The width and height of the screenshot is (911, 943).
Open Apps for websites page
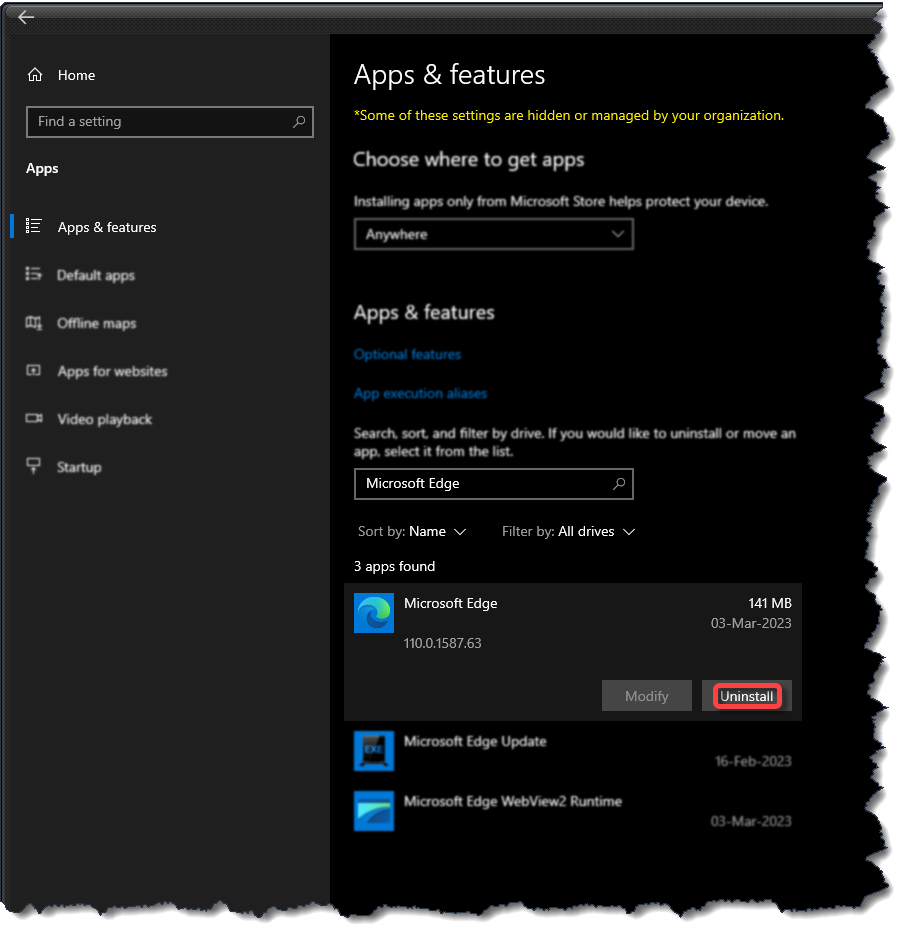[x=112, y=371]
